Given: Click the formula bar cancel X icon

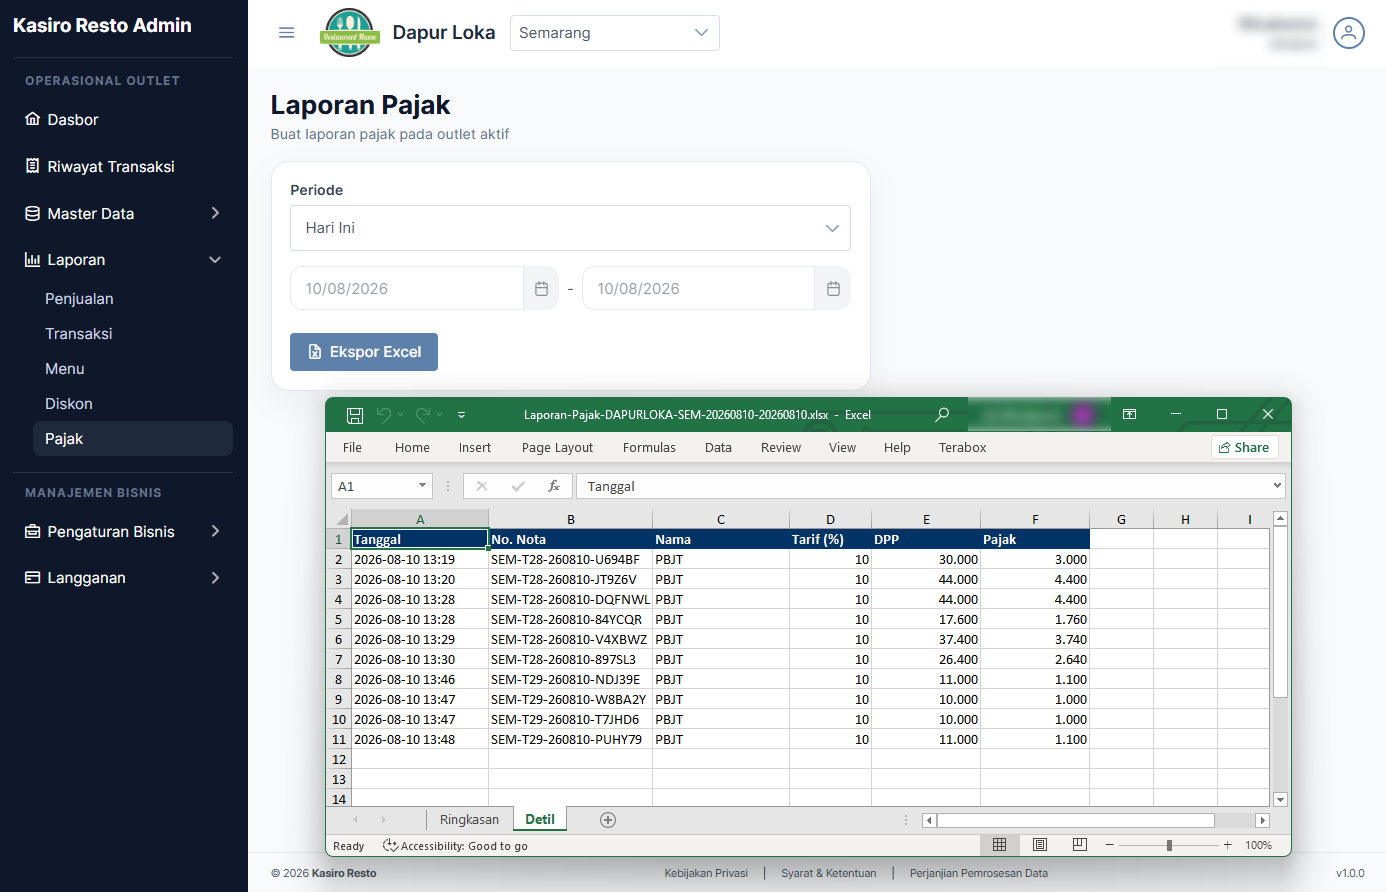Looking at the screenshot, I should (482, 486).
